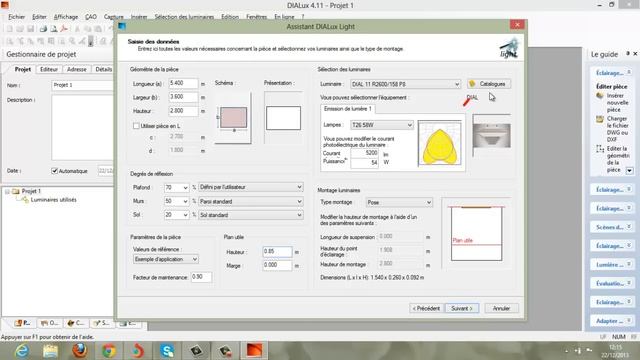
Task: Toggle the Automatique date checkbox
Action: click(x=54, y=171)
